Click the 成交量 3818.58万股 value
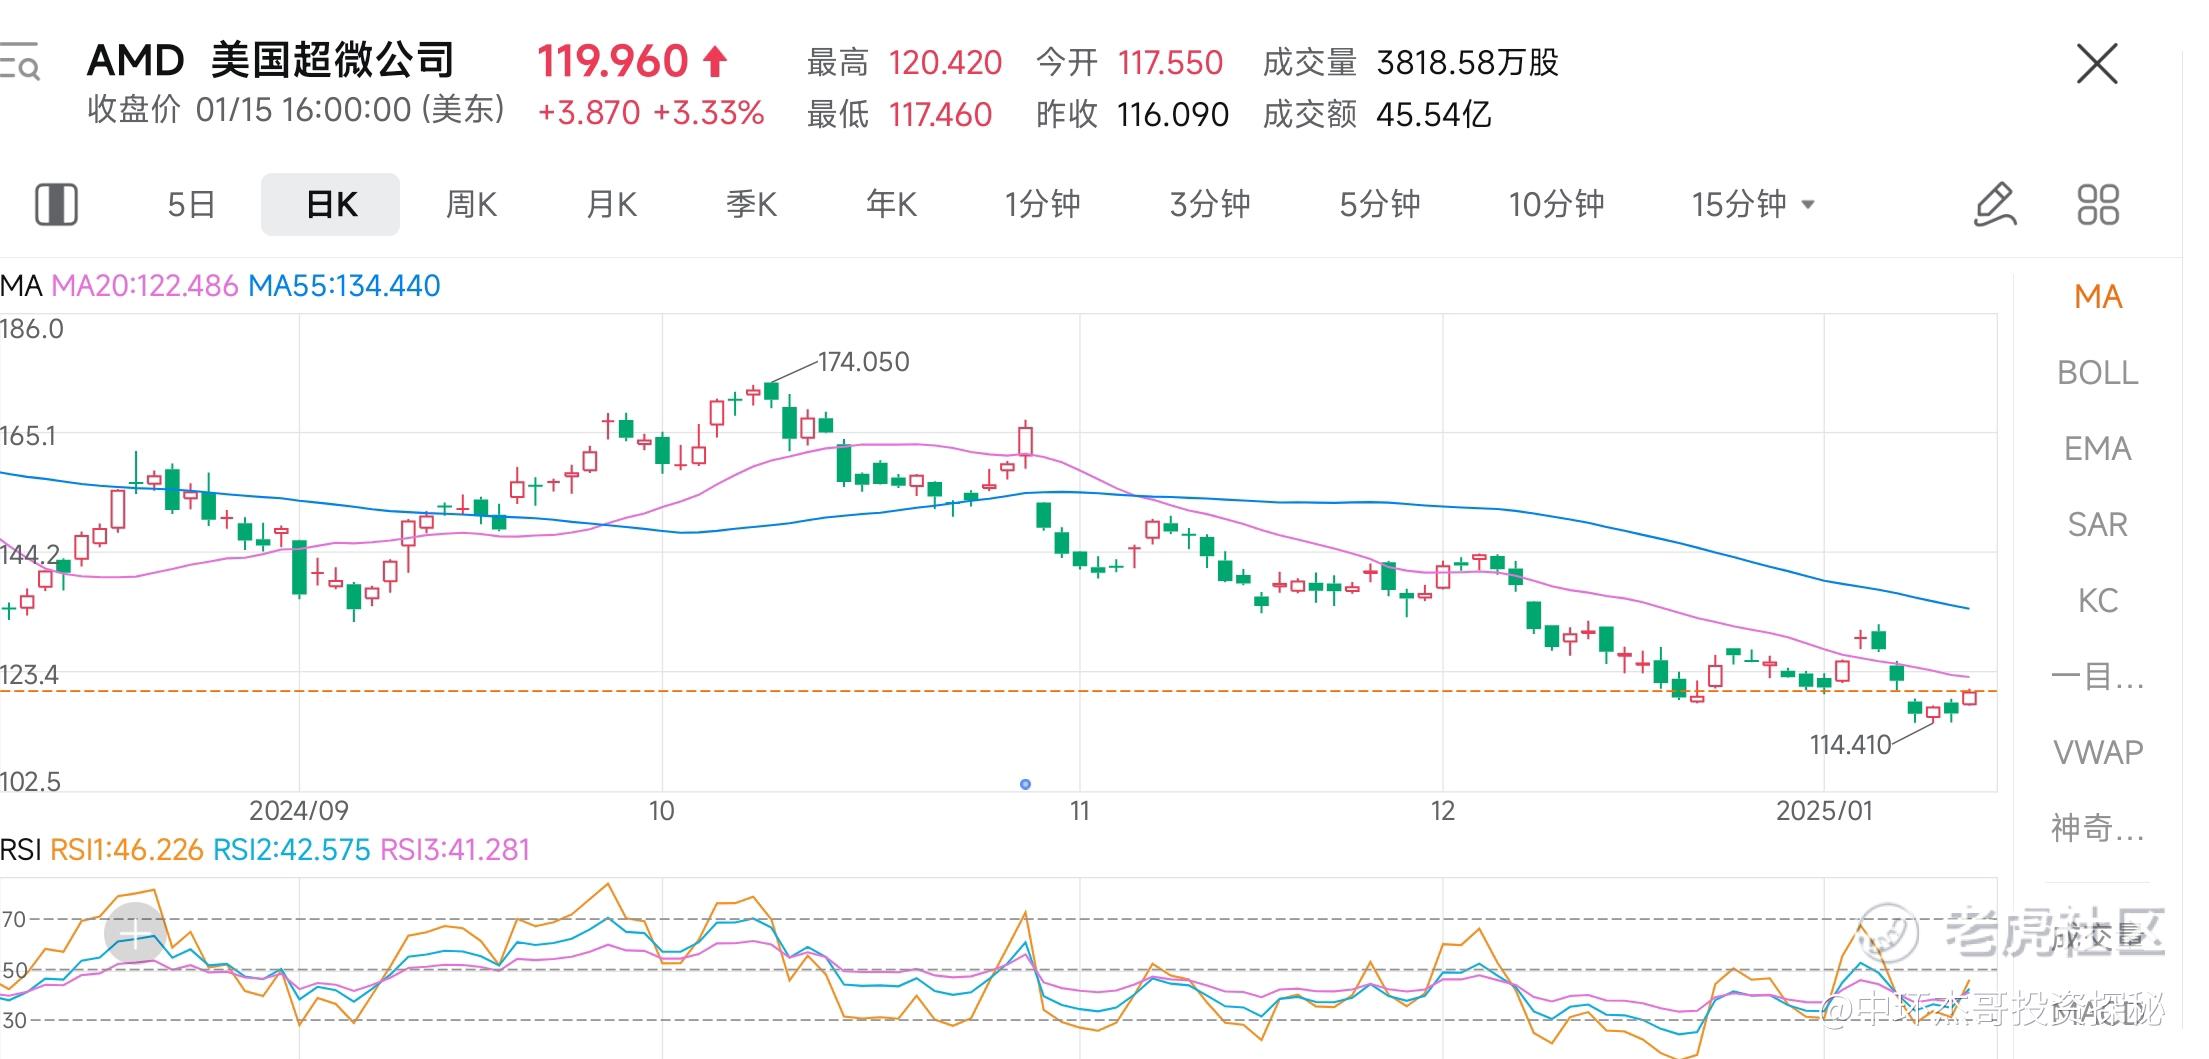This screenshot has height=1059, width=2209. point(1468,63)
